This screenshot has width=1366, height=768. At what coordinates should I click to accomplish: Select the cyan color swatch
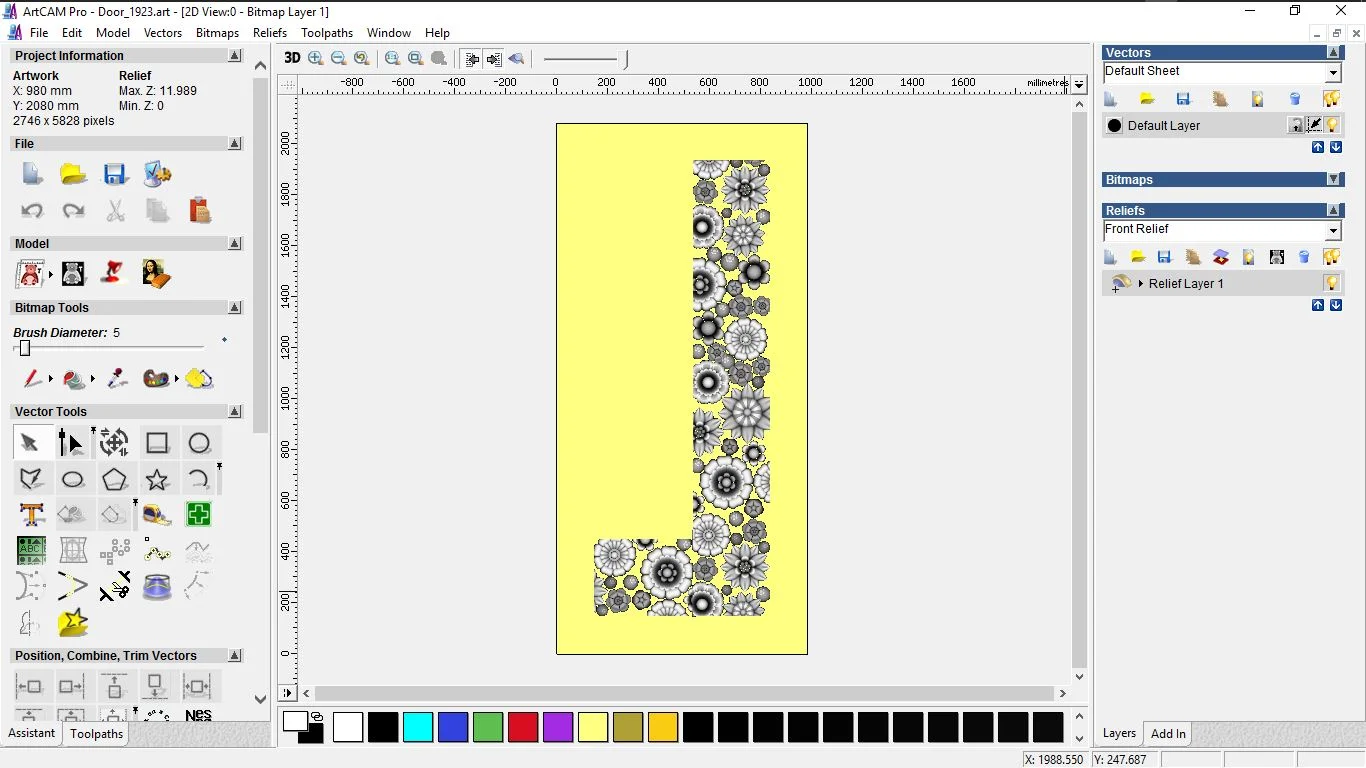[x=418, y=727]
